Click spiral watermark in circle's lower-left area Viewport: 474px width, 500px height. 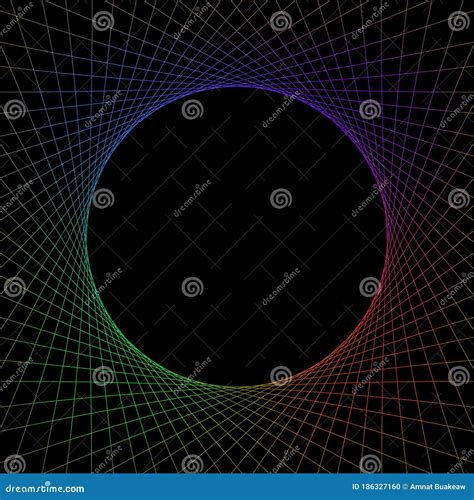click(192, 287)
